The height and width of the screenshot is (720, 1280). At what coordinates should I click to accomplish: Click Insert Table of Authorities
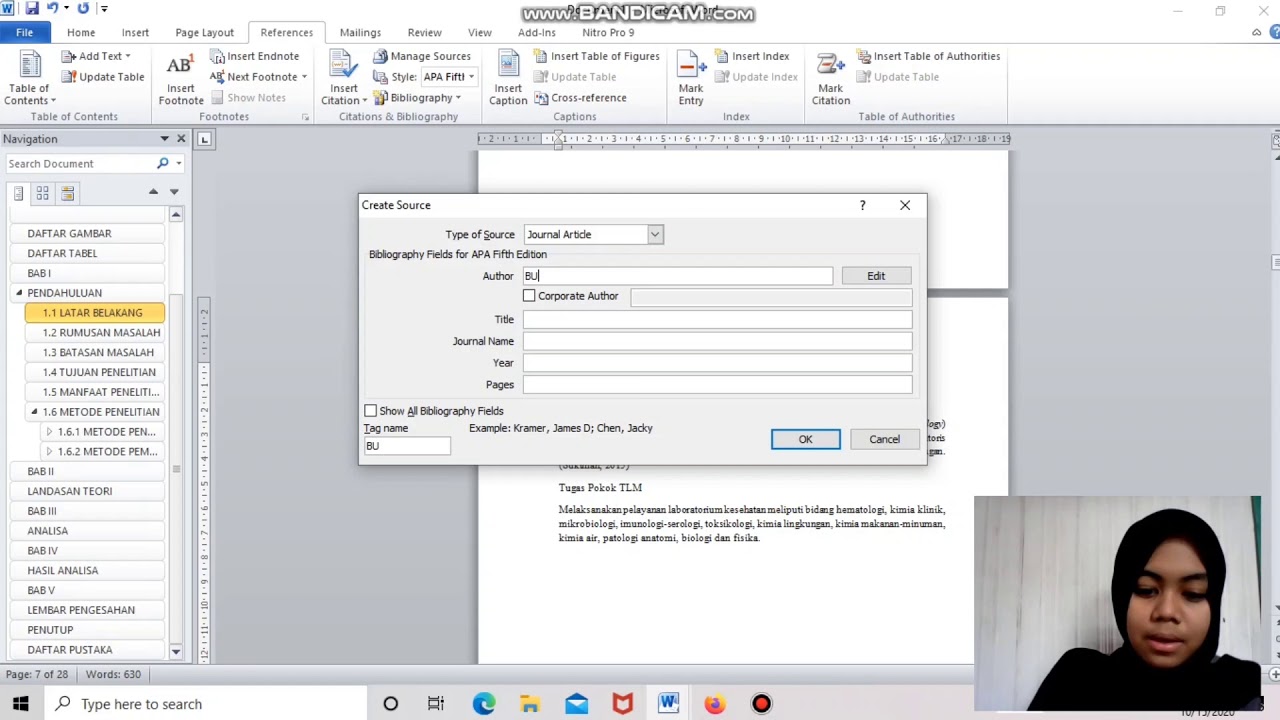click(x=927, y=56)
